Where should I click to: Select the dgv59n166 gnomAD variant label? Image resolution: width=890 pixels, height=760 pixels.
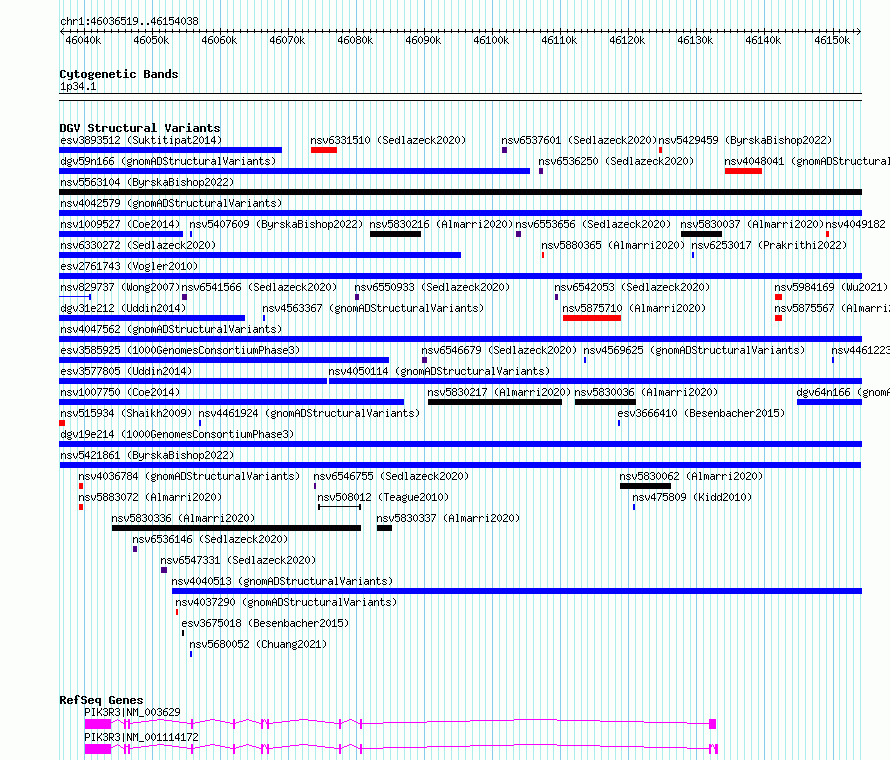pos(168,161)
